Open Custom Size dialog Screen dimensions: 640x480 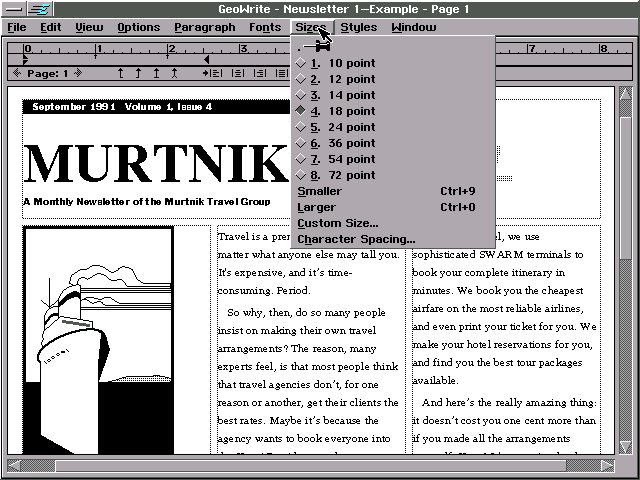click(x=393, y=223)
